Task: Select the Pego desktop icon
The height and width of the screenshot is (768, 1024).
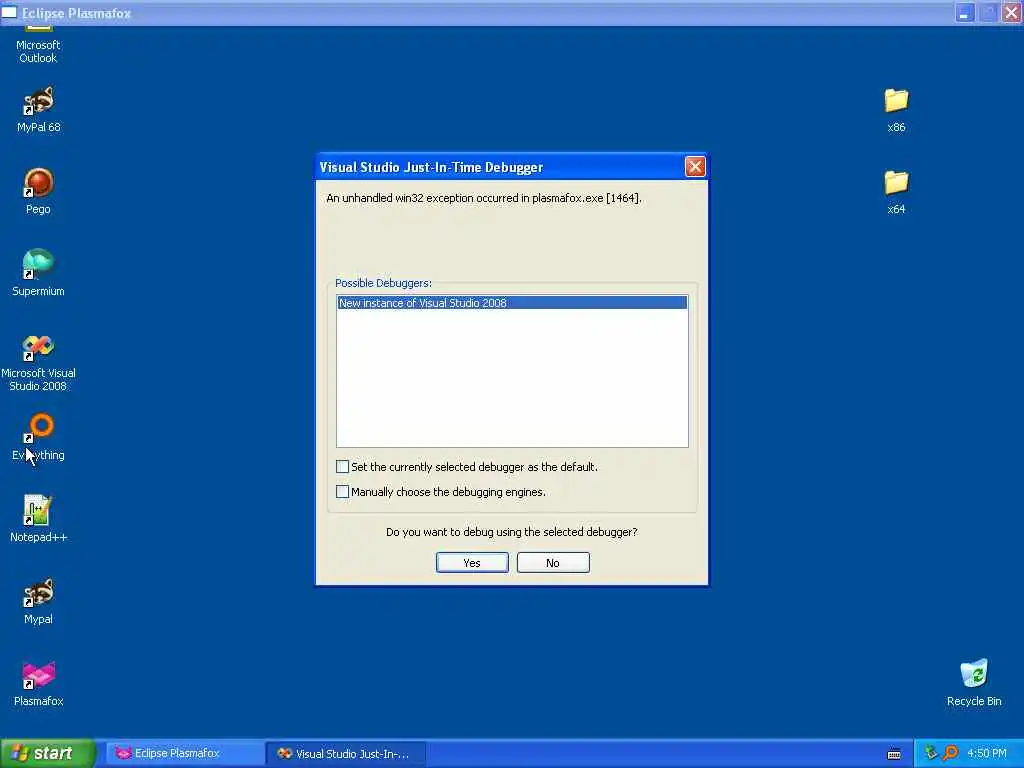Action: (x=38, y=191)
